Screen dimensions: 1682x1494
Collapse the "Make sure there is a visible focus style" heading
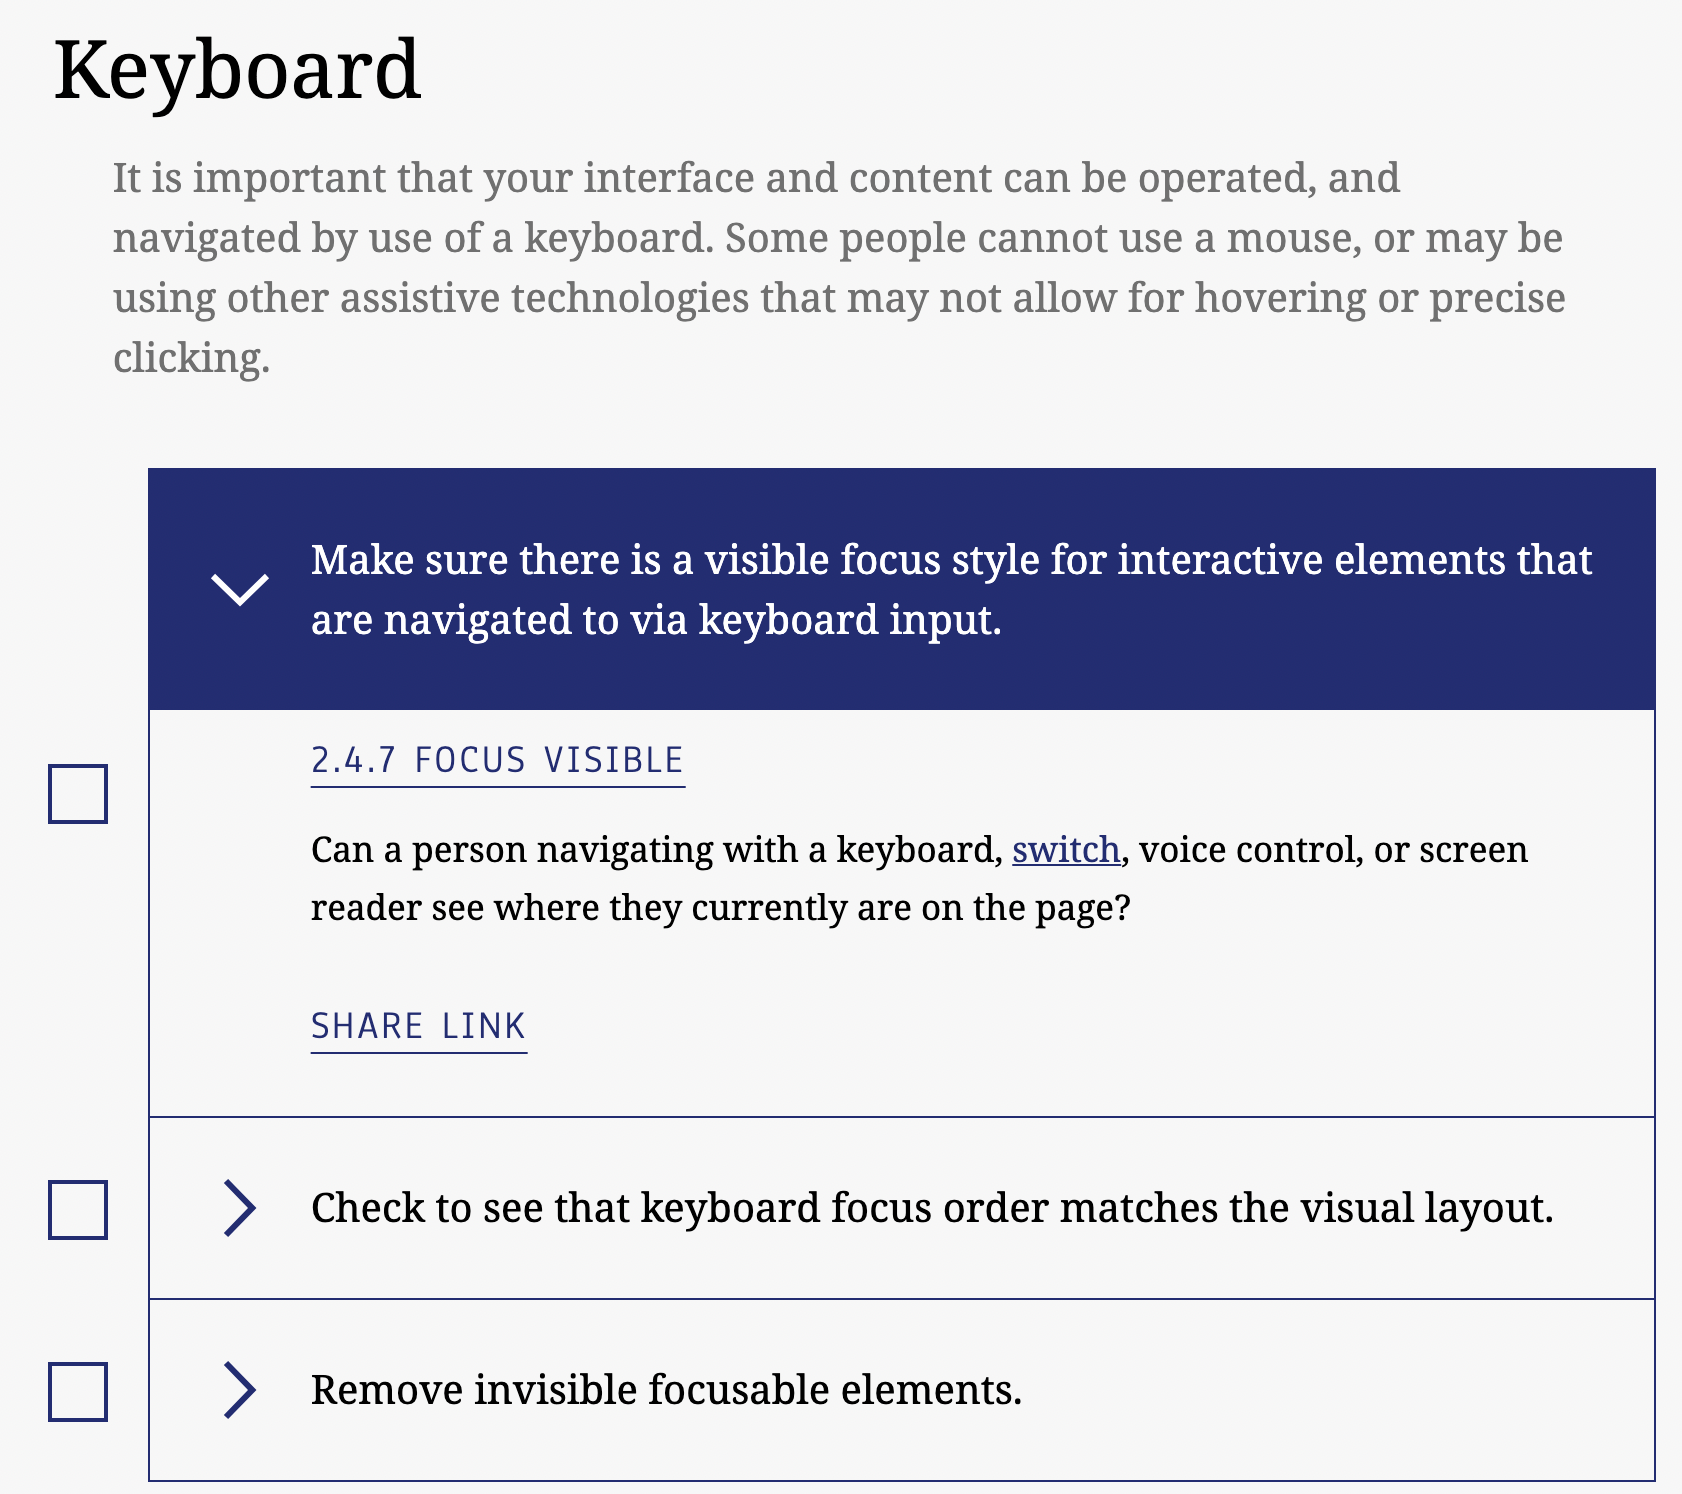950,560
